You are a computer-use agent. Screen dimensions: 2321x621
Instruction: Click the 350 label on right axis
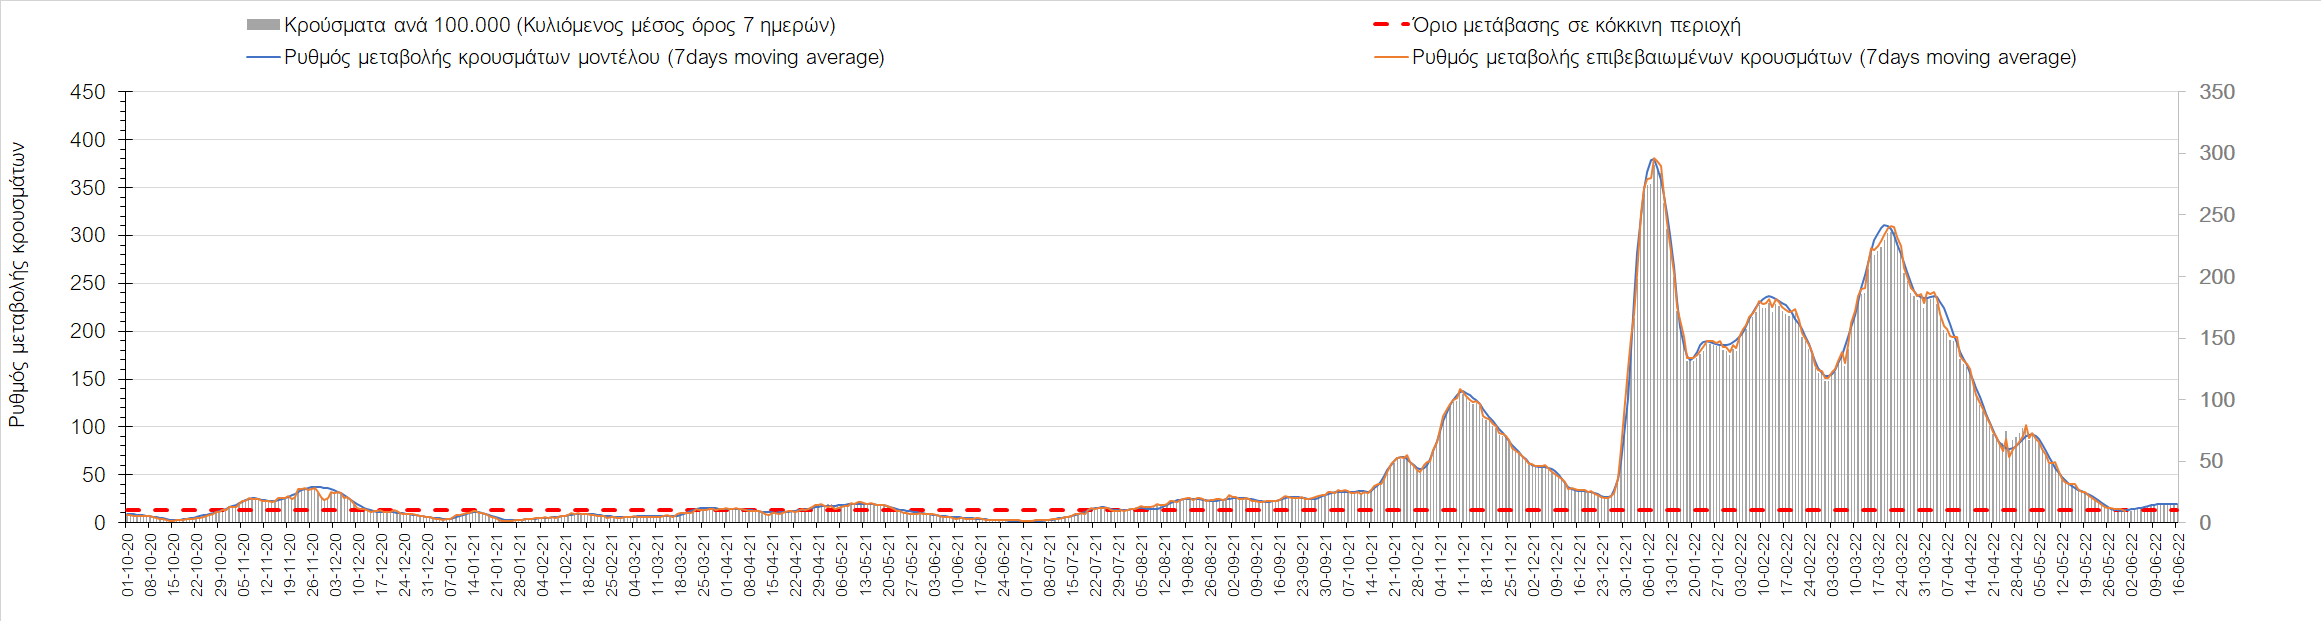(x=2216, y=92)
